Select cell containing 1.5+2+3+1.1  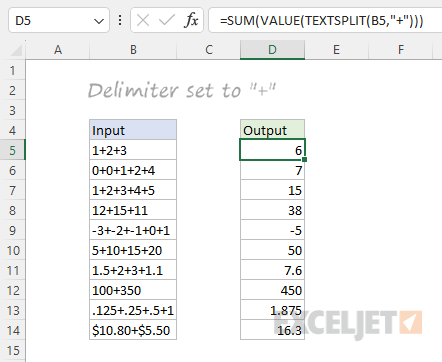tap(133, 270)
